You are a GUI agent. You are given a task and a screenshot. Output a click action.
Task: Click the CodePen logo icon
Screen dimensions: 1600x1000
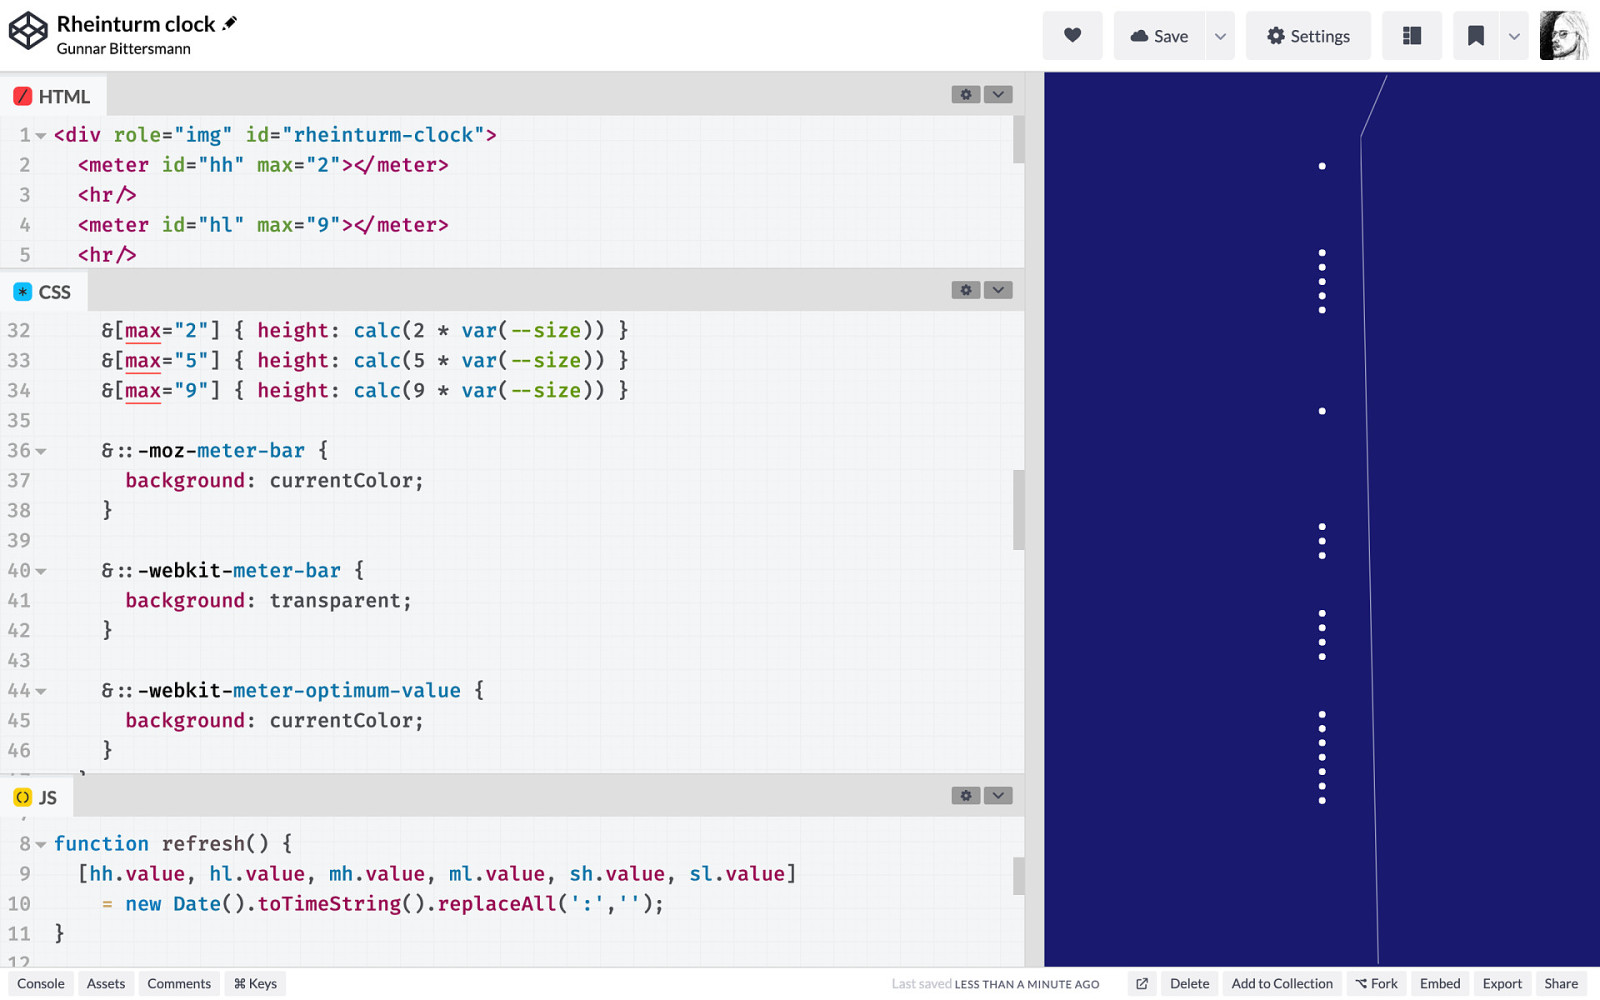pyautogui.click(x=28, y=30)
